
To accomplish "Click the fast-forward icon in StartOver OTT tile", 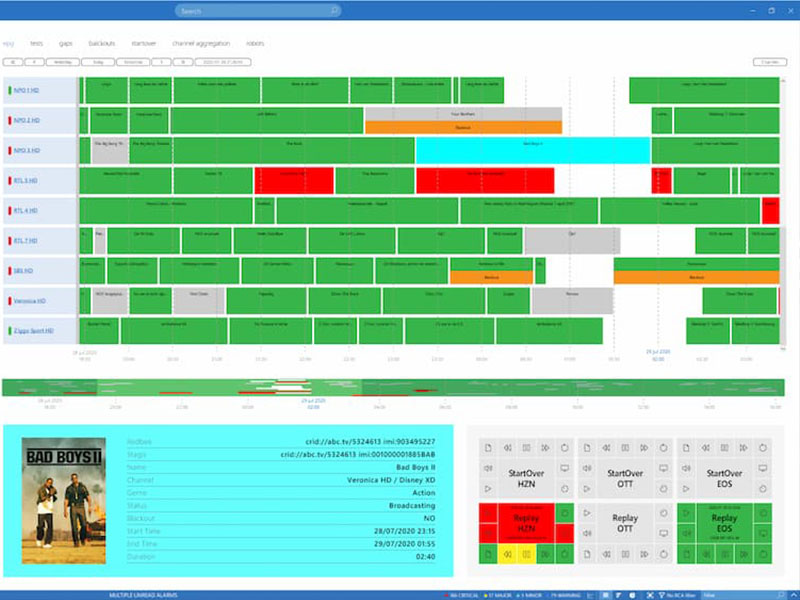I will (x=644, y=448).
